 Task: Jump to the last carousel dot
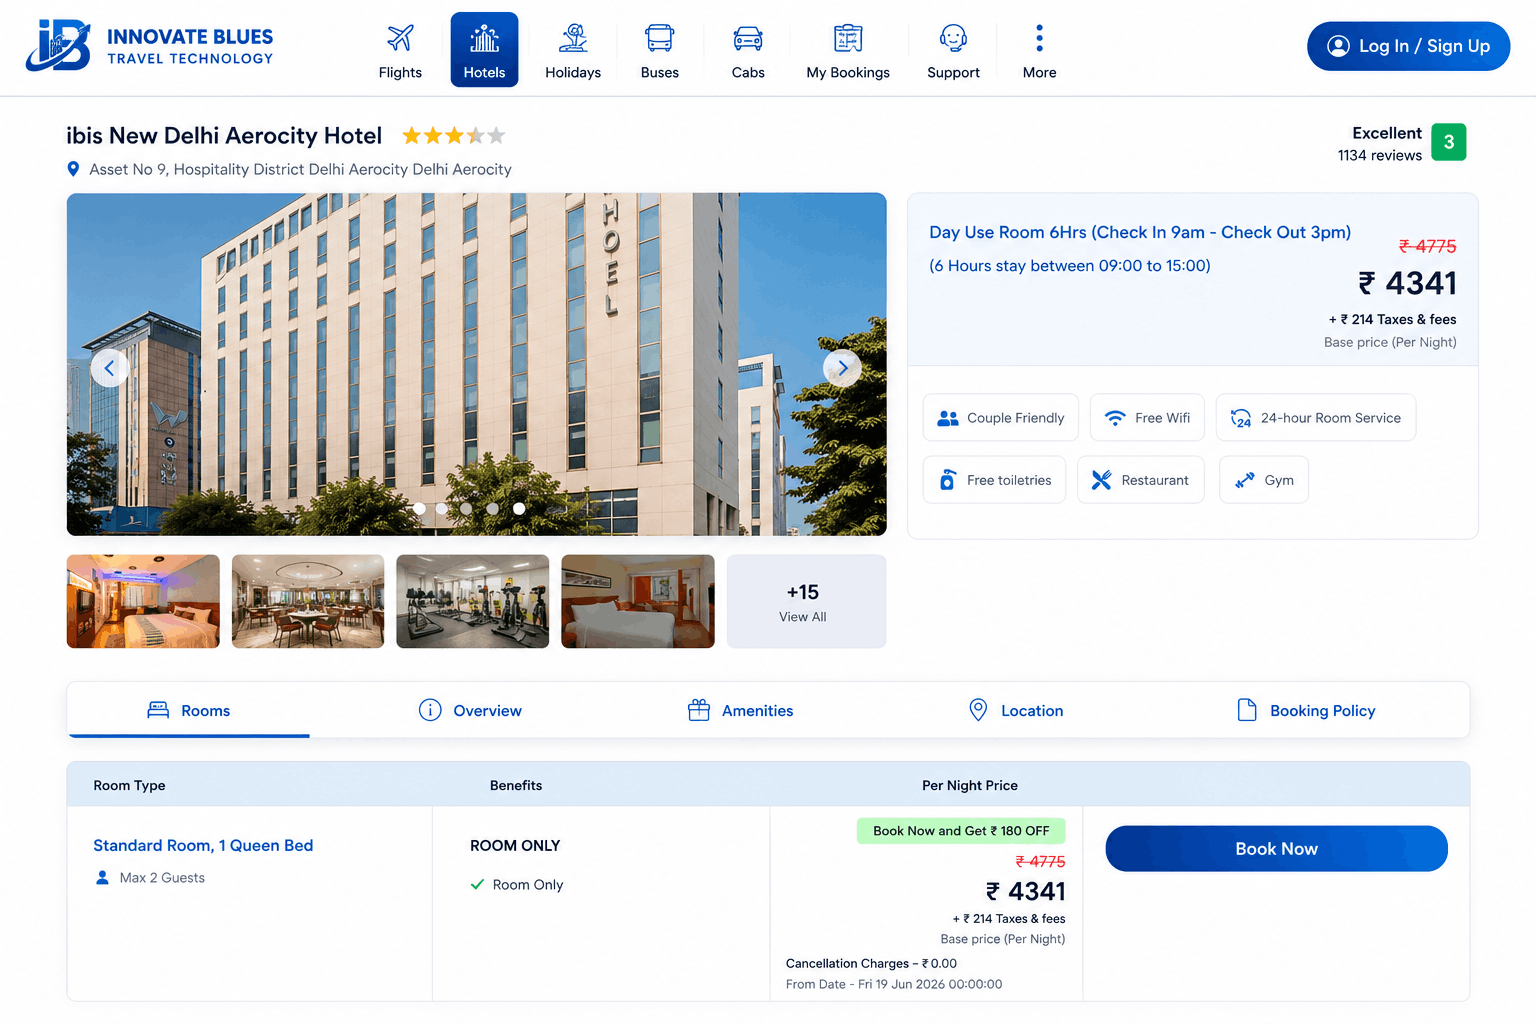click(519, 508)
